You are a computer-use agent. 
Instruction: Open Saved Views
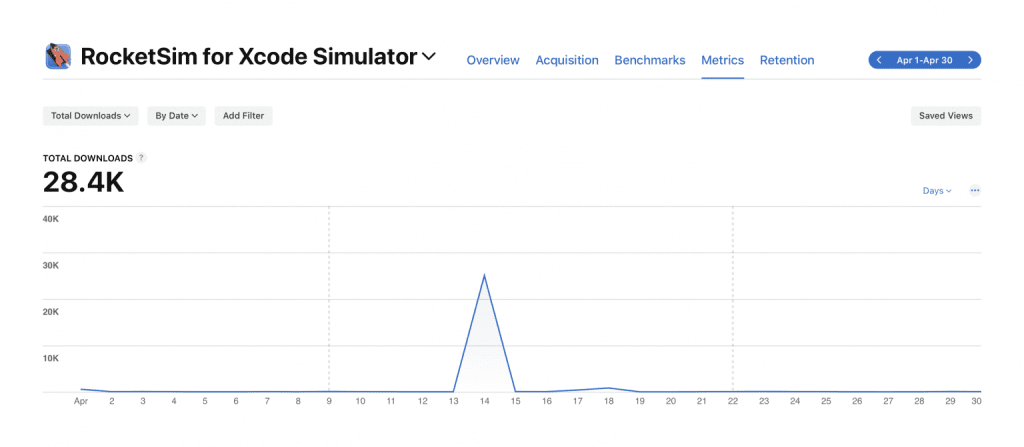pos(946,116)
